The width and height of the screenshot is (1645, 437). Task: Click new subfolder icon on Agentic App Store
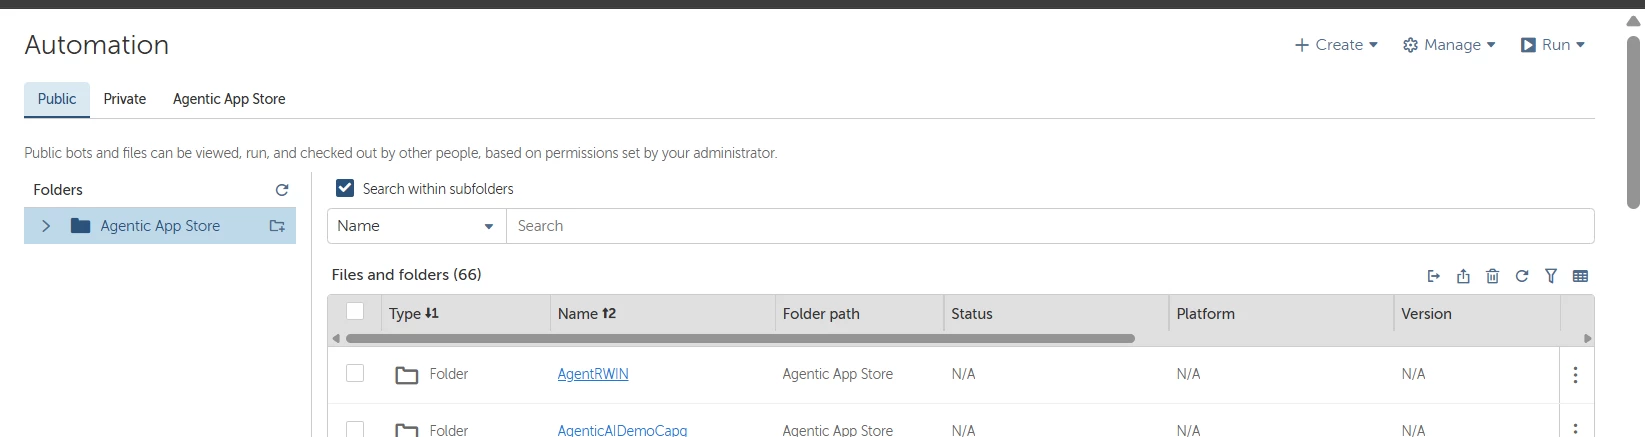[x=277, y=226]
